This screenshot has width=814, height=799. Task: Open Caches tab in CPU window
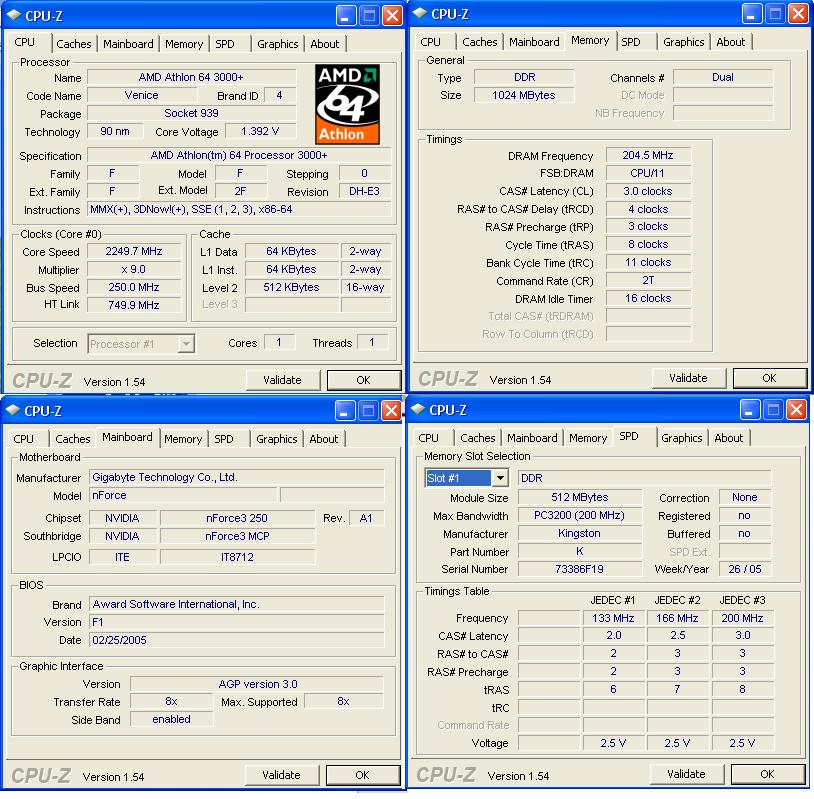tap(73, 44)
